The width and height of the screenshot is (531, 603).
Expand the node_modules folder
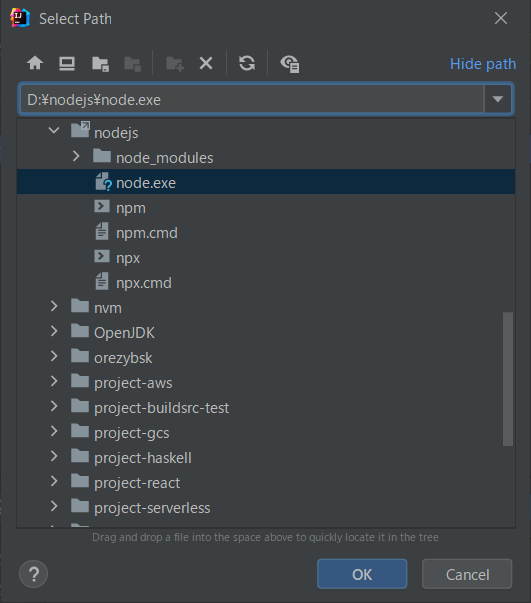coord(76,156)
